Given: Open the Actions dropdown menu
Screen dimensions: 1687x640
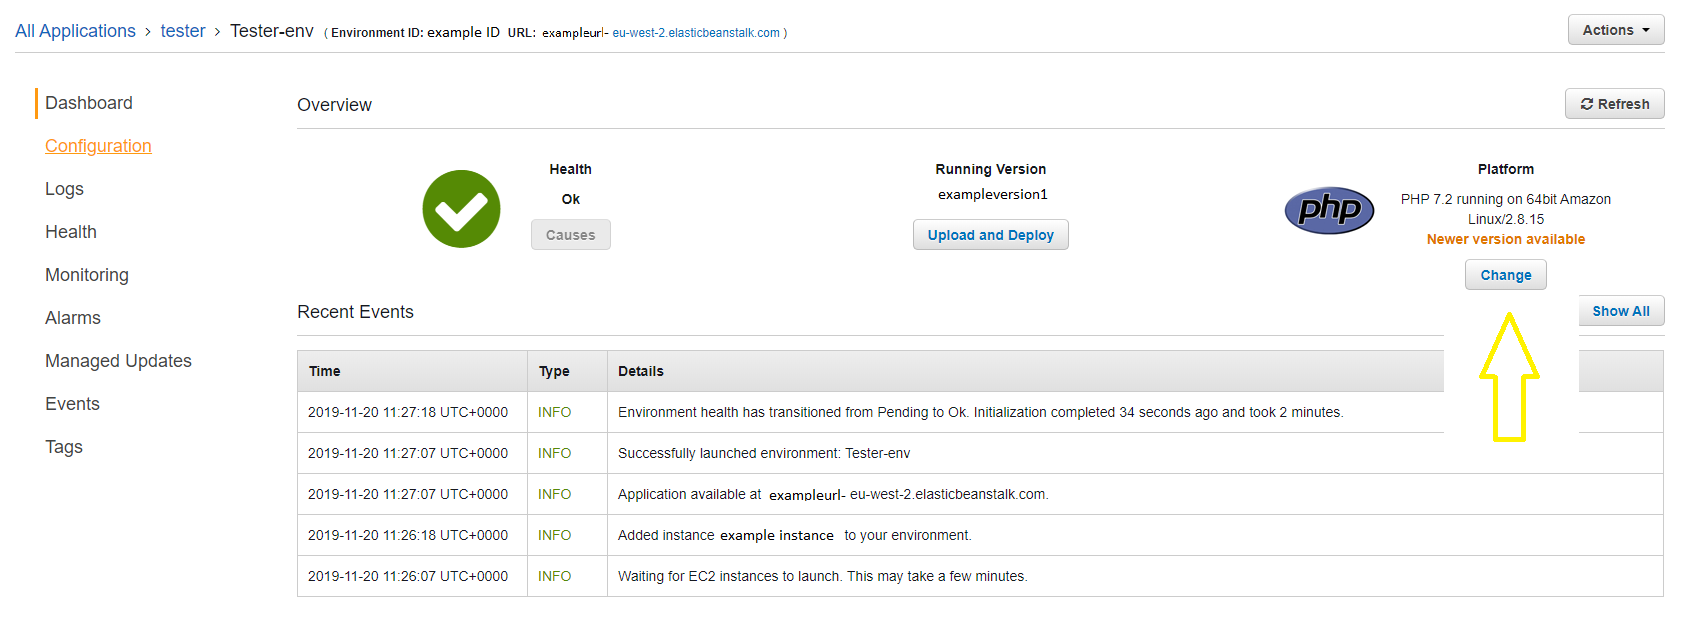Looking at the screenshot, I should pyautogui.click(x=1615, y=30).
